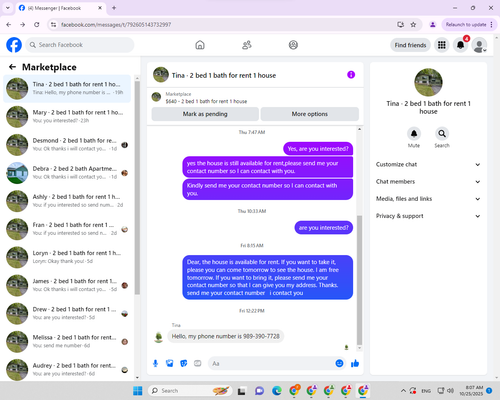500x400 pixels.
Task: Open the Groups icon in top navigation
Action: tap(293, 45)
